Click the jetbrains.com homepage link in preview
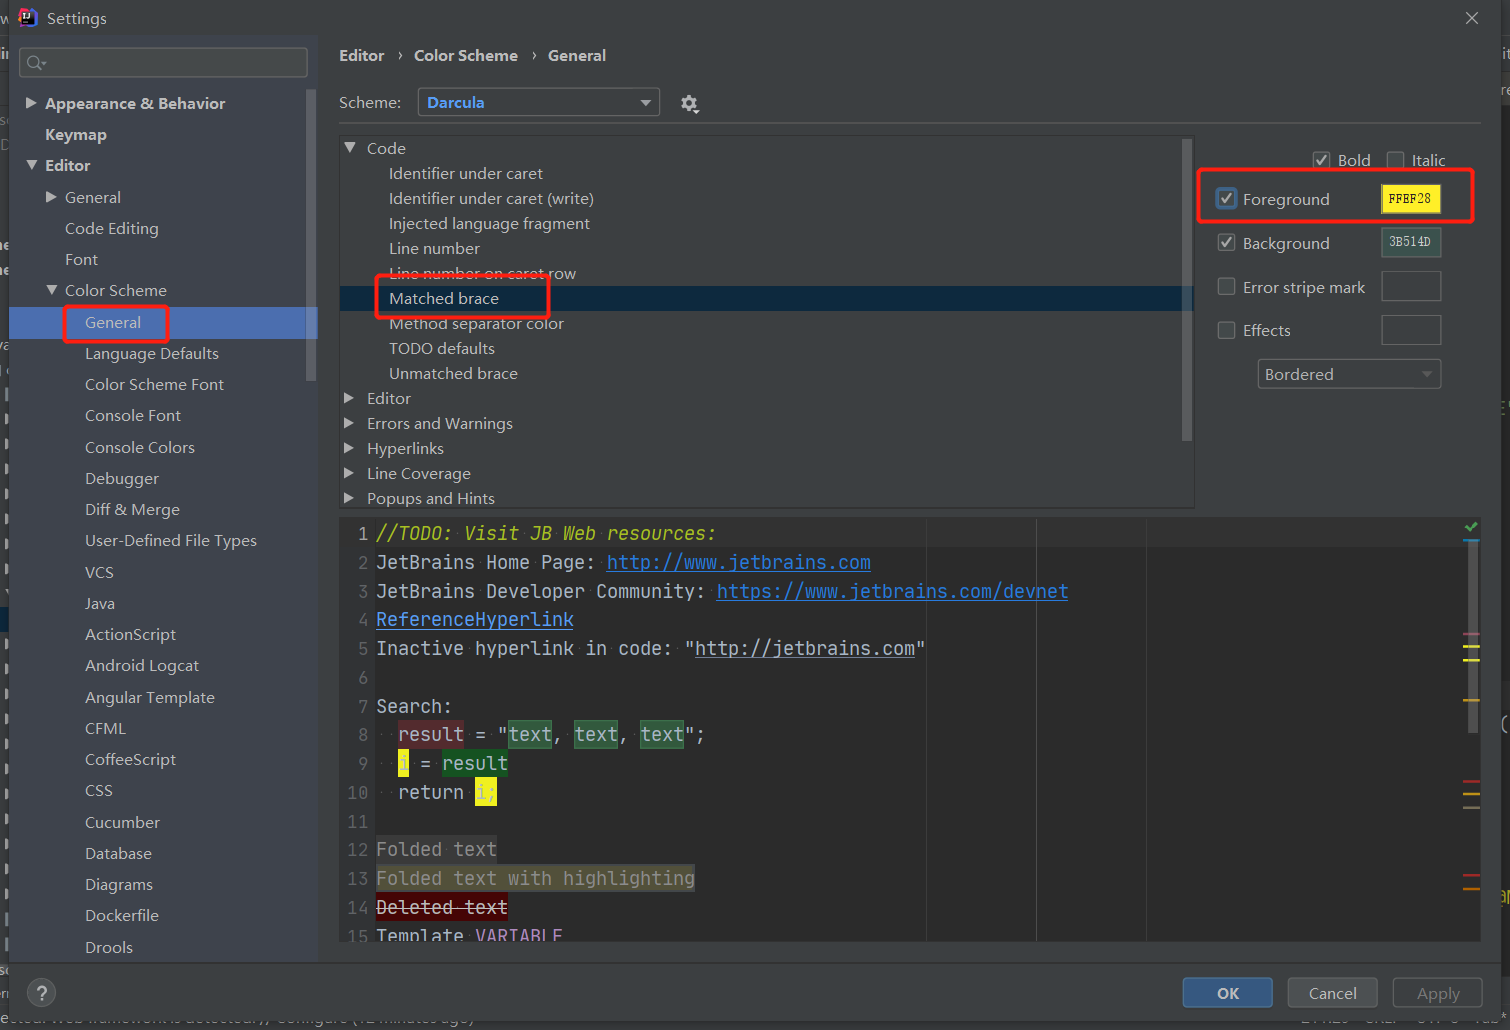The image size is (1510, 1030). (739, 562)
